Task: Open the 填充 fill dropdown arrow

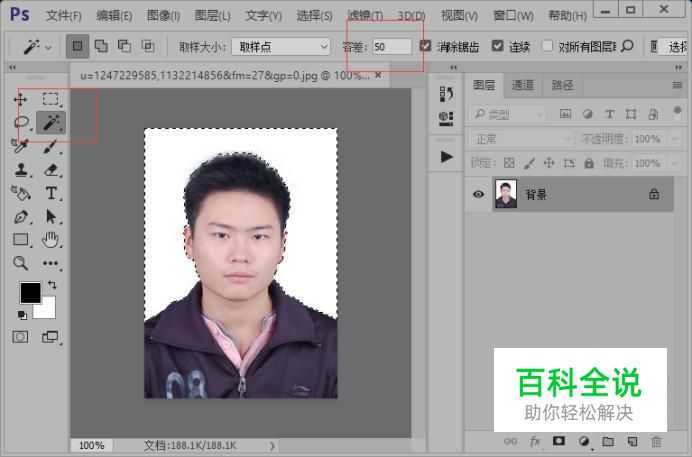Action: click(x=674, y=163)
